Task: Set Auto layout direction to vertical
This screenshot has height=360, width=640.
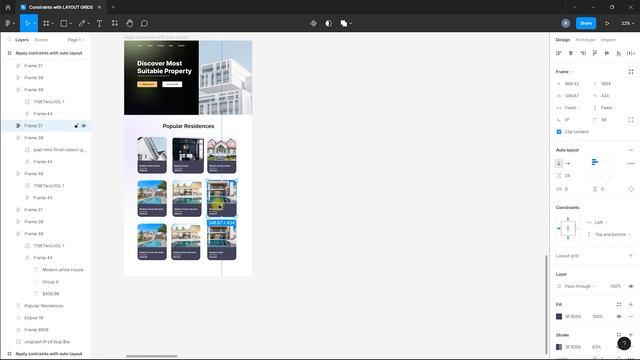Action: 559,163
